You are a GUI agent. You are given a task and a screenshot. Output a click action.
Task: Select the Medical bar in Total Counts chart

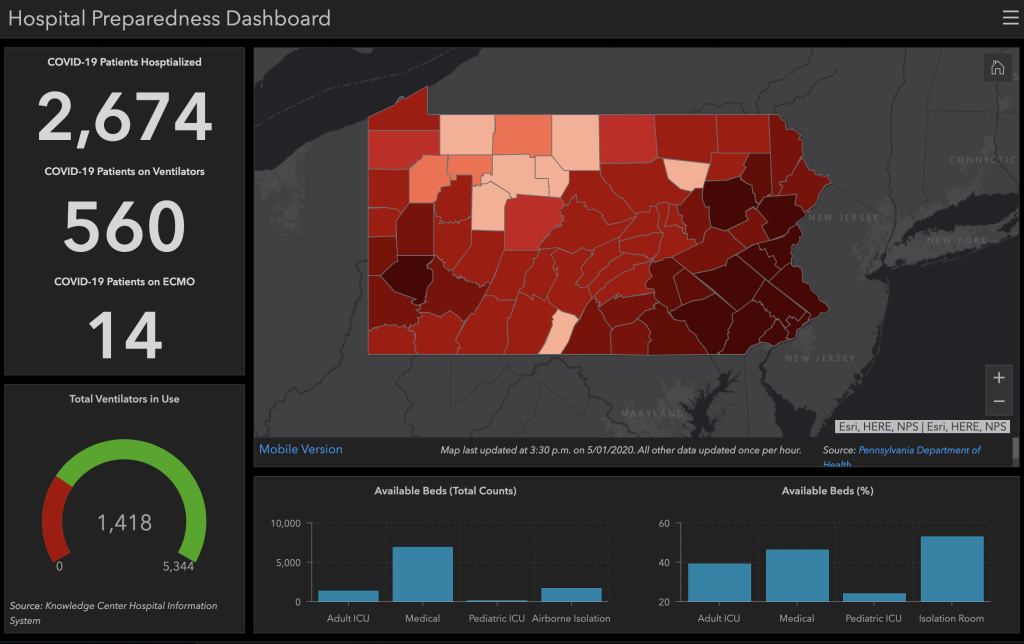coord(423,574)
